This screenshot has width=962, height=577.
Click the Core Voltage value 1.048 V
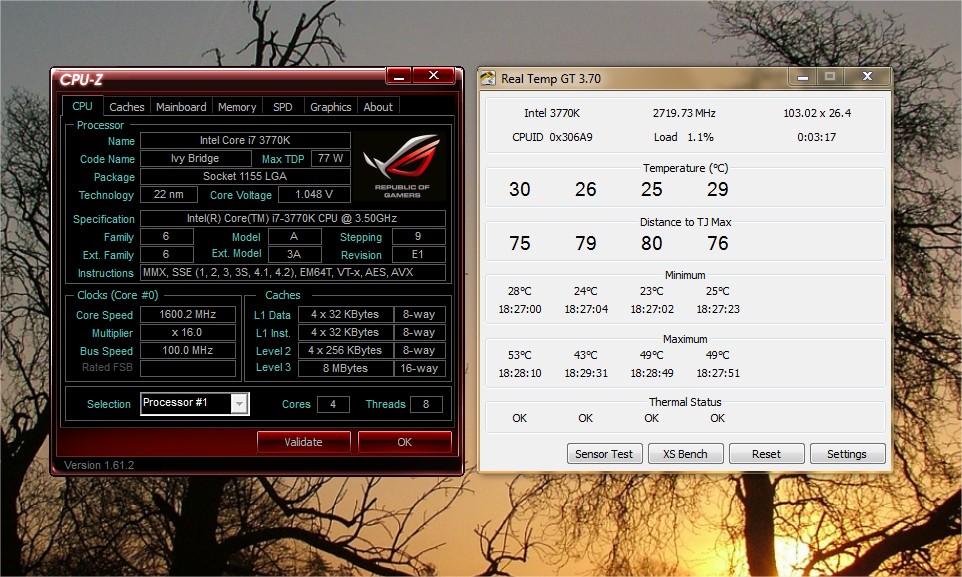point(314,195)
